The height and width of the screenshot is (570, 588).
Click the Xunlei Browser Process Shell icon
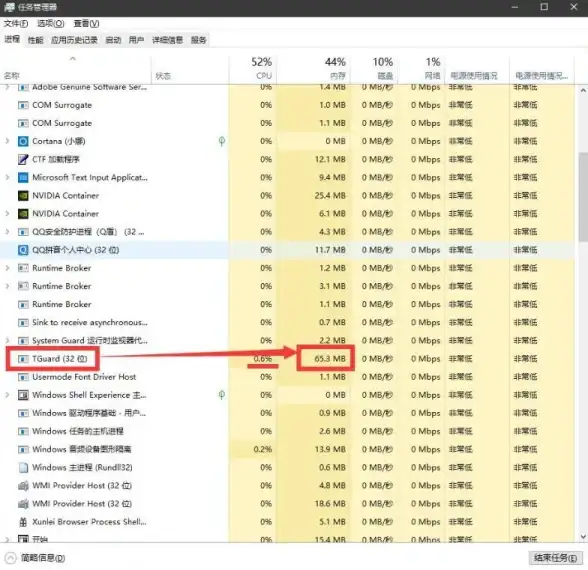[x=23, y=522]
